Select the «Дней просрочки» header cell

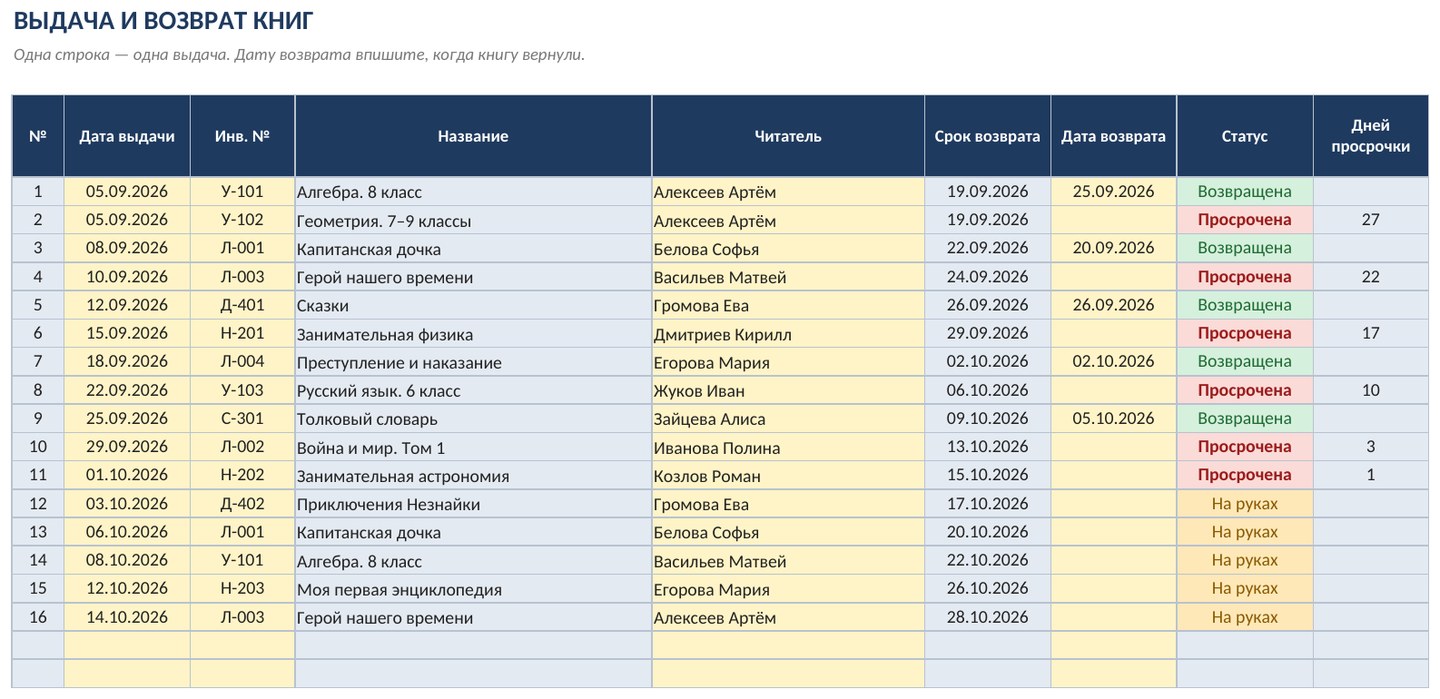pyautogui.click(x=1371, y=136)
